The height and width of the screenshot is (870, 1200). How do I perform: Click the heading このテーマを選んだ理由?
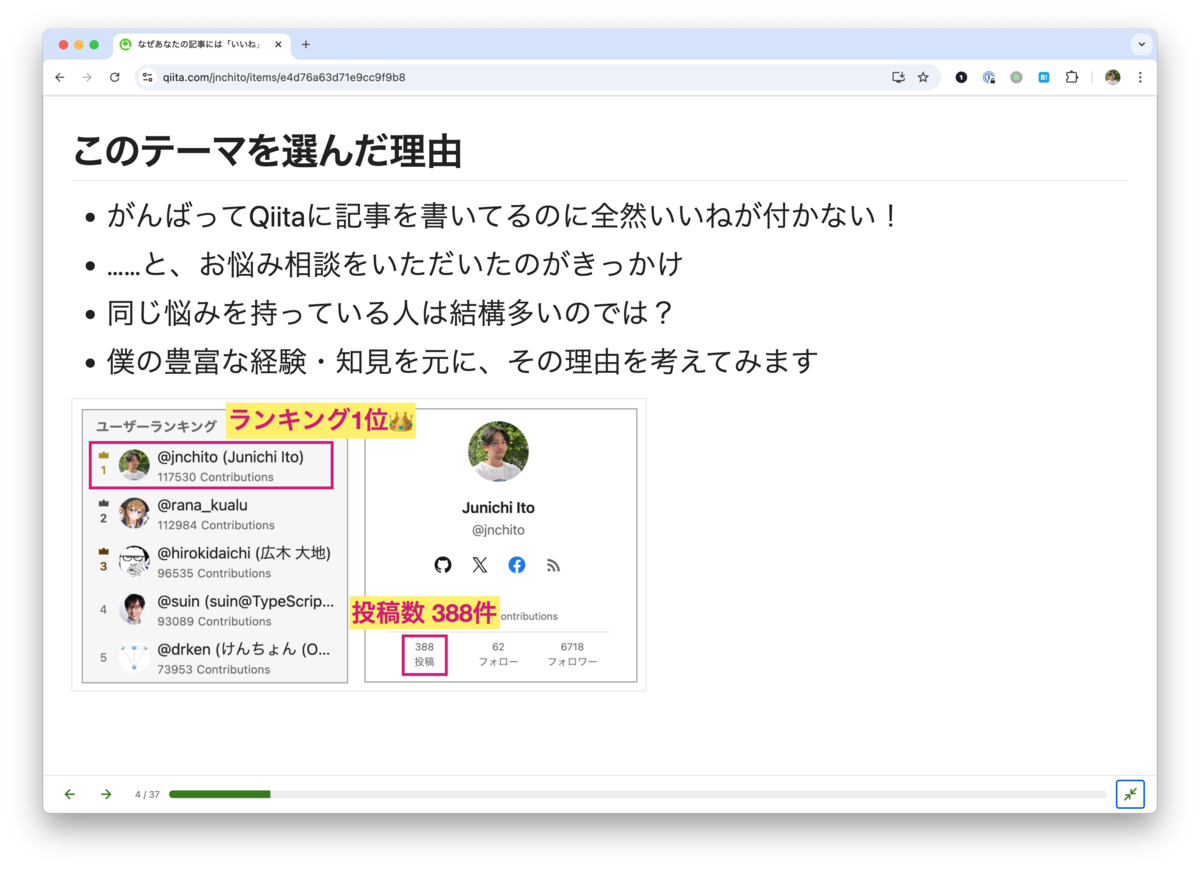pos(267,151)
